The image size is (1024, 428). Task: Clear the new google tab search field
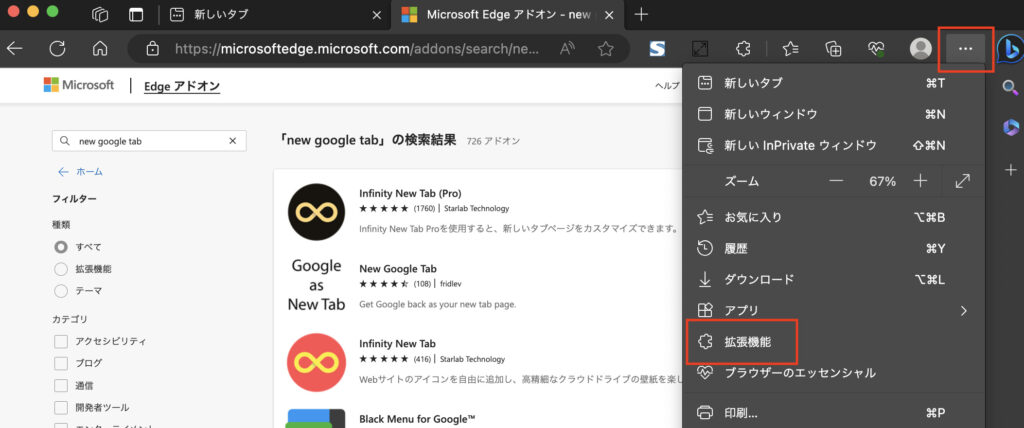[233, 141]
